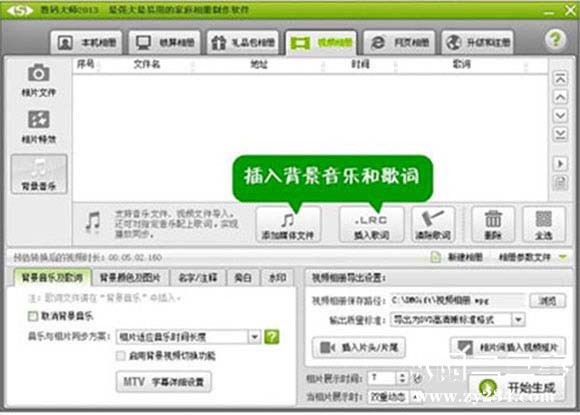
Task: Expand the 音乐与相片同步方案 dropdown
Action: pyautogui.click(x=254, y=337)
